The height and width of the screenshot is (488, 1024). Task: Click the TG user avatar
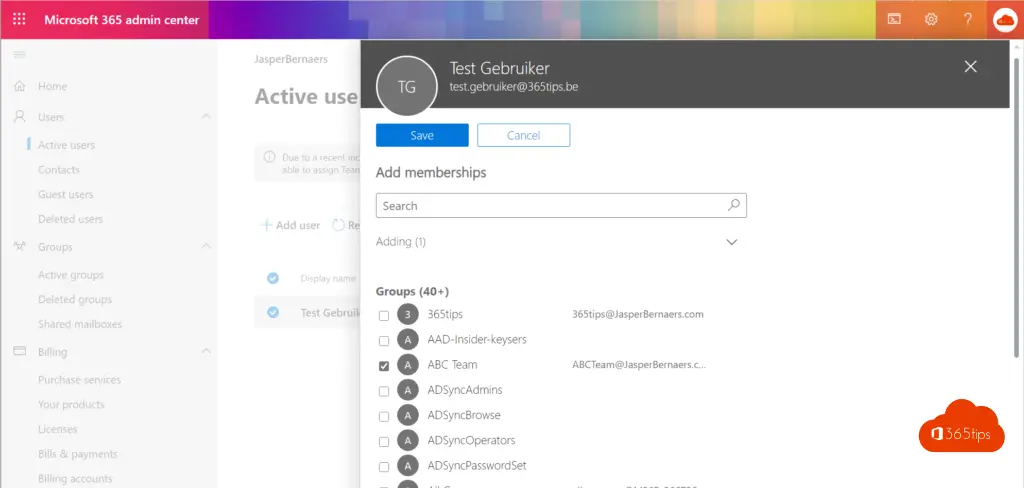coord(407,87)
